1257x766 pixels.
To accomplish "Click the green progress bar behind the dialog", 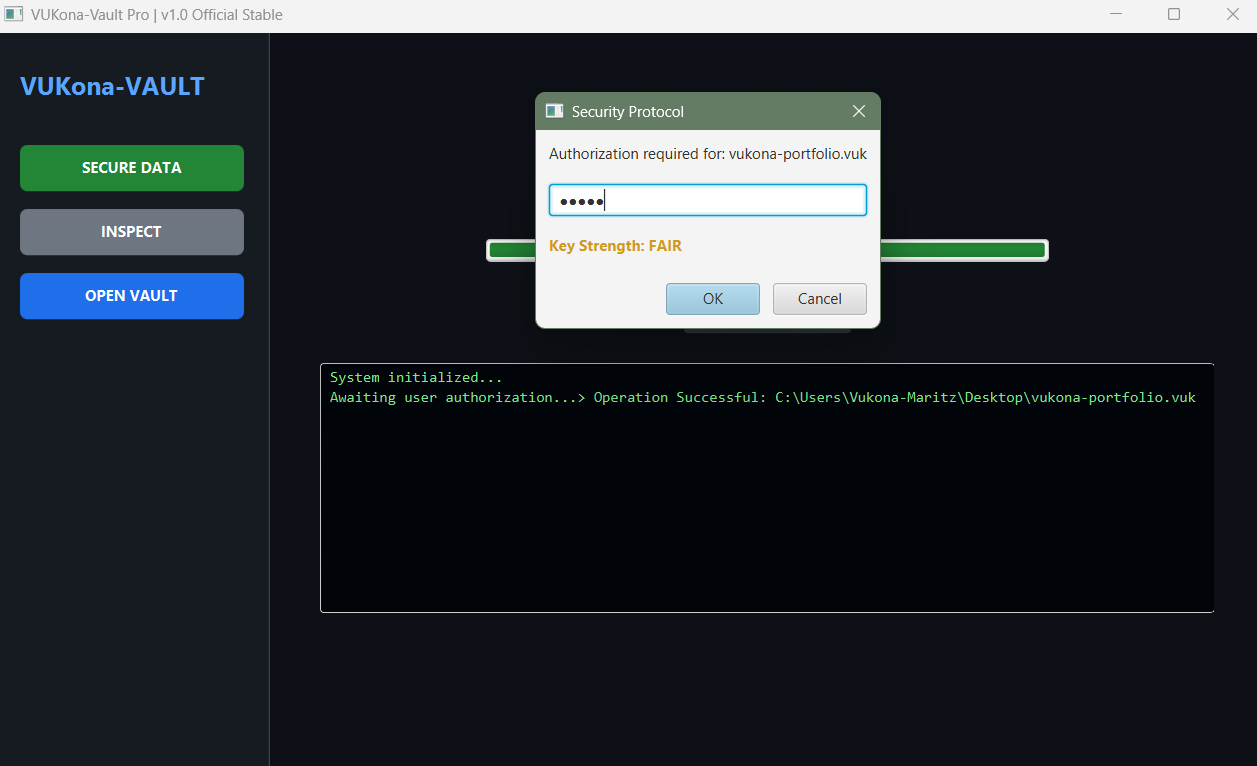I will (960, 249).
